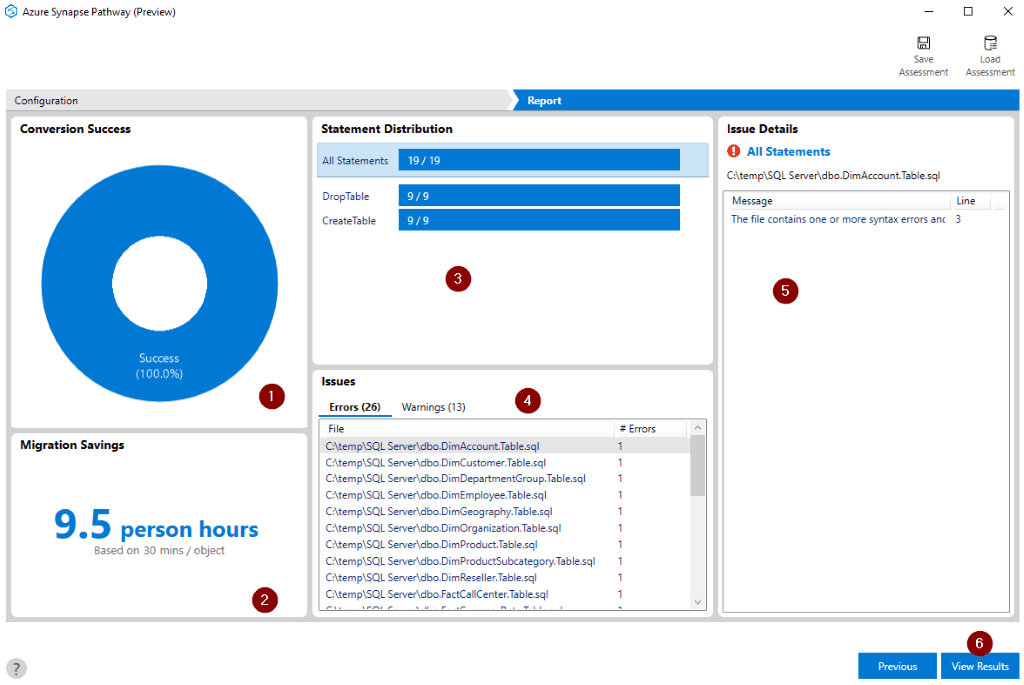The width and height of the screenshot is (1024, 685).
Task: Select the dbo.DimOrganization.Table.sql row
Action: click(x=505, y=528)
